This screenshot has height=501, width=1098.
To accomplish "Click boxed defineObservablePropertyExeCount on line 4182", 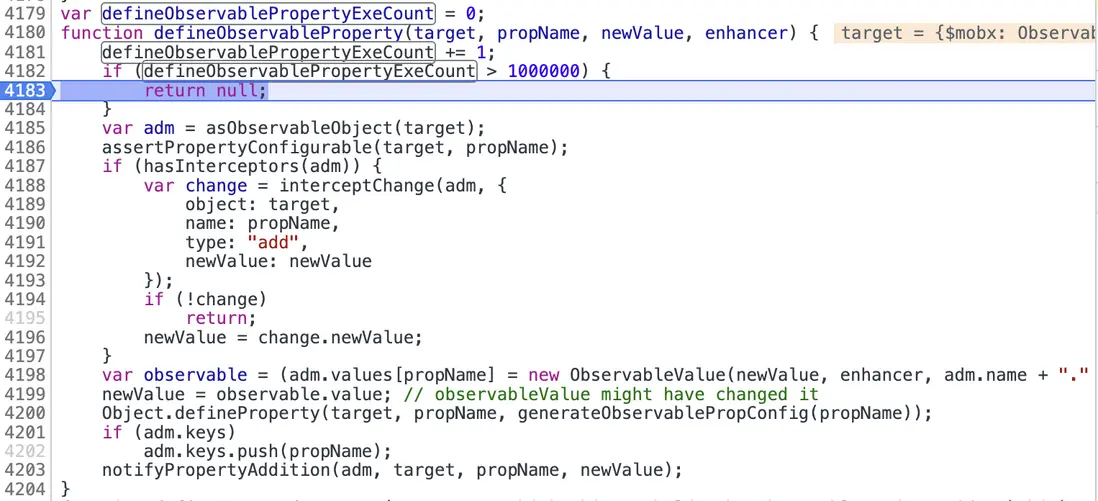I will (x=310, y=71).
